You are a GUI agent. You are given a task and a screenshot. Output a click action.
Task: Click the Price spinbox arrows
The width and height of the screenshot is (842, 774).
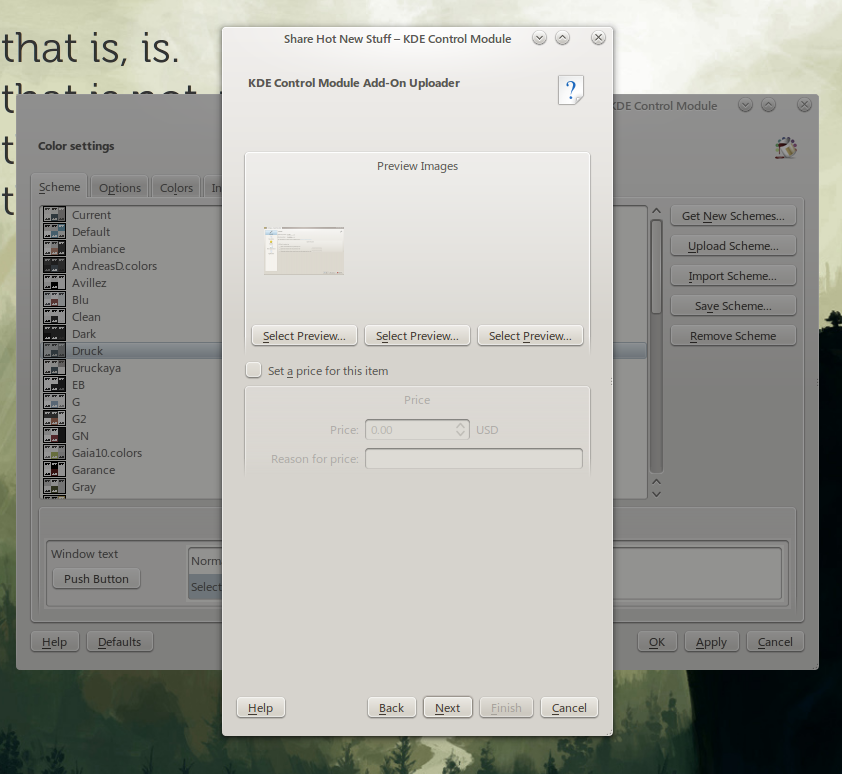460,429
